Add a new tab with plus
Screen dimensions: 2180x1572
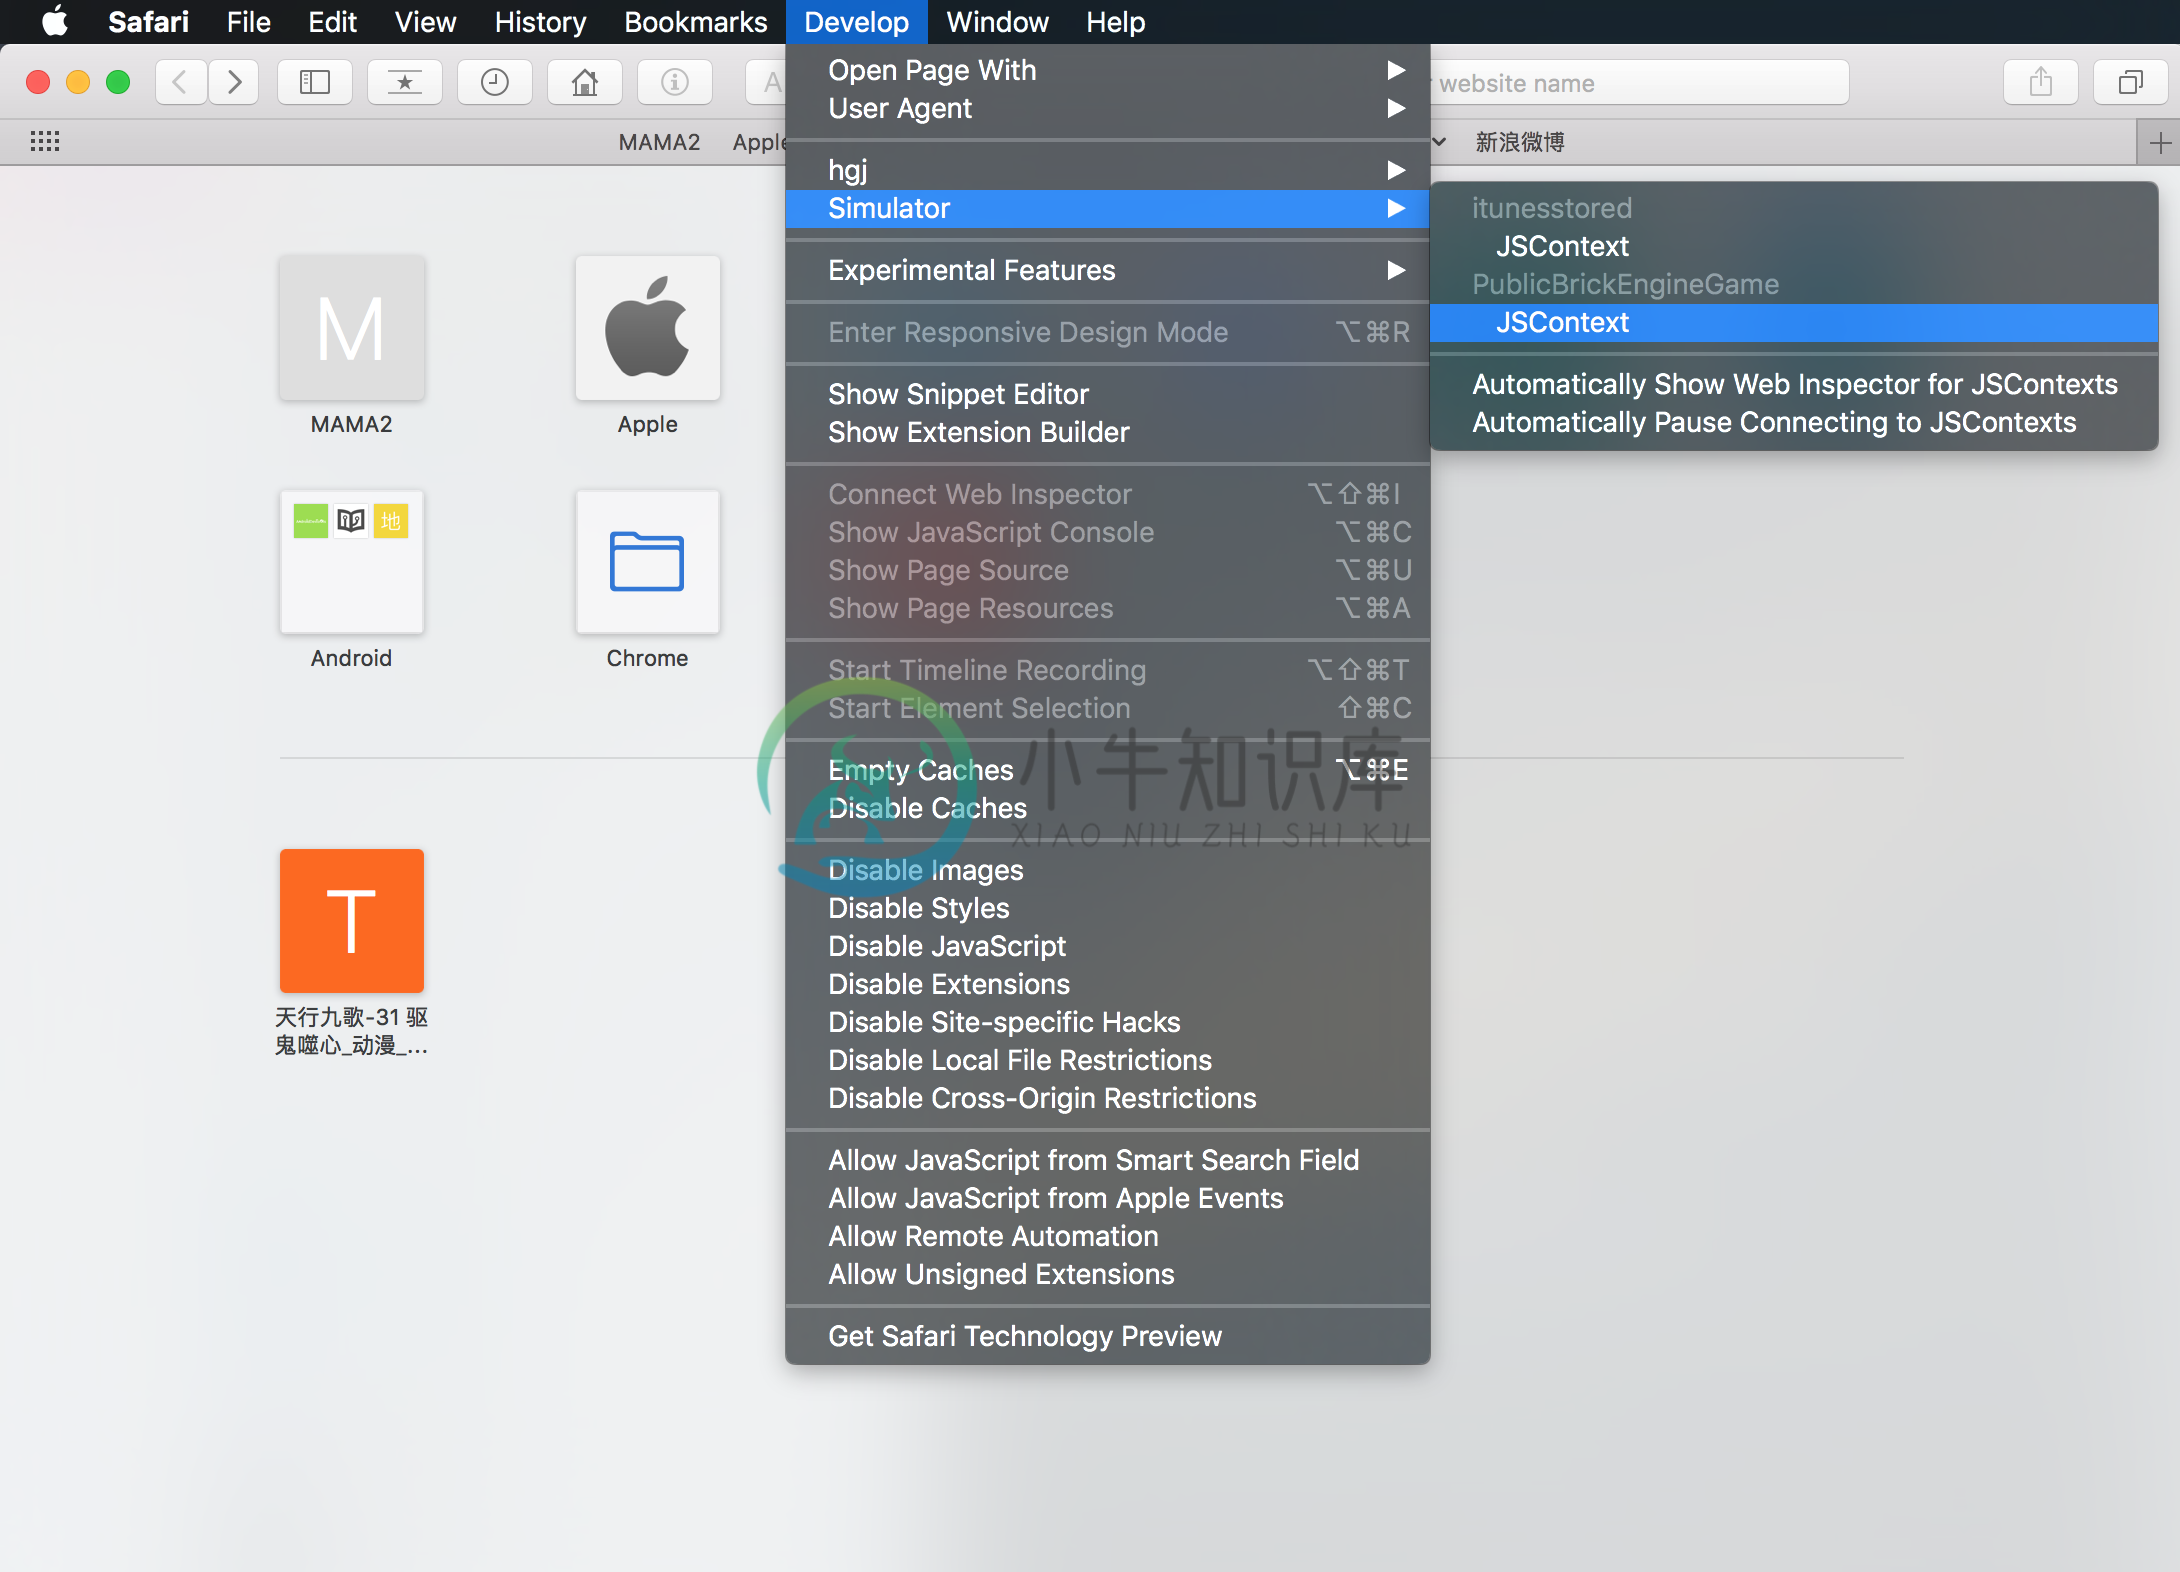(2159, 142)
